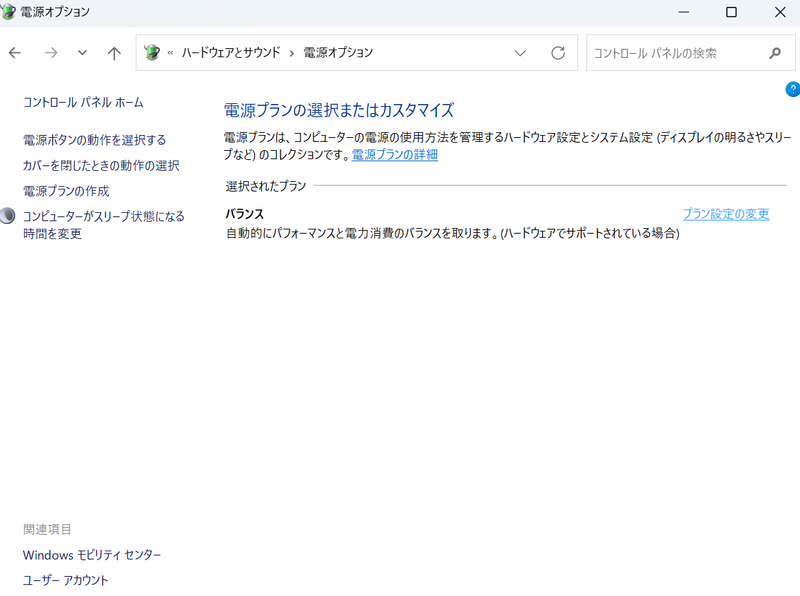Open recent locations chevron next to forward arrow

[x=80, y=53]
